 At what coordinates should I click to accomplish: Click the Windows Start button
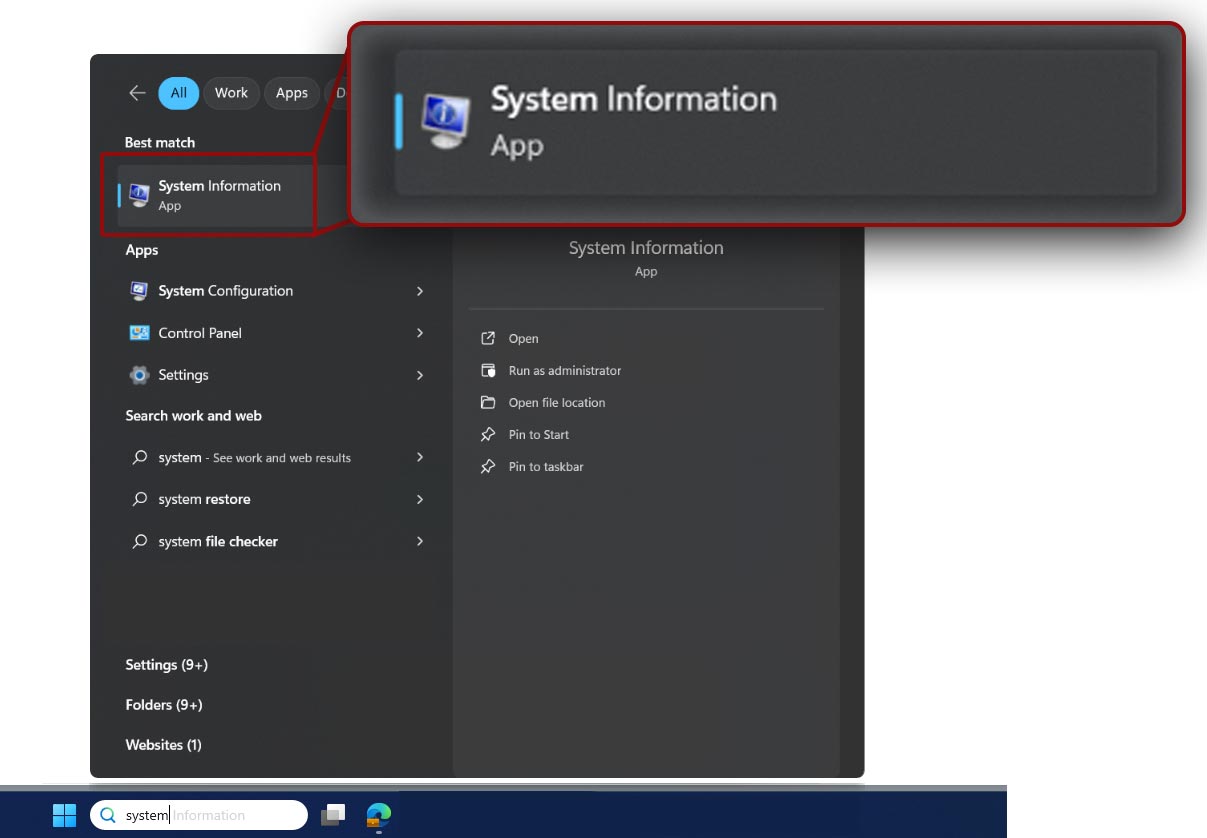[x=64, y=815]
